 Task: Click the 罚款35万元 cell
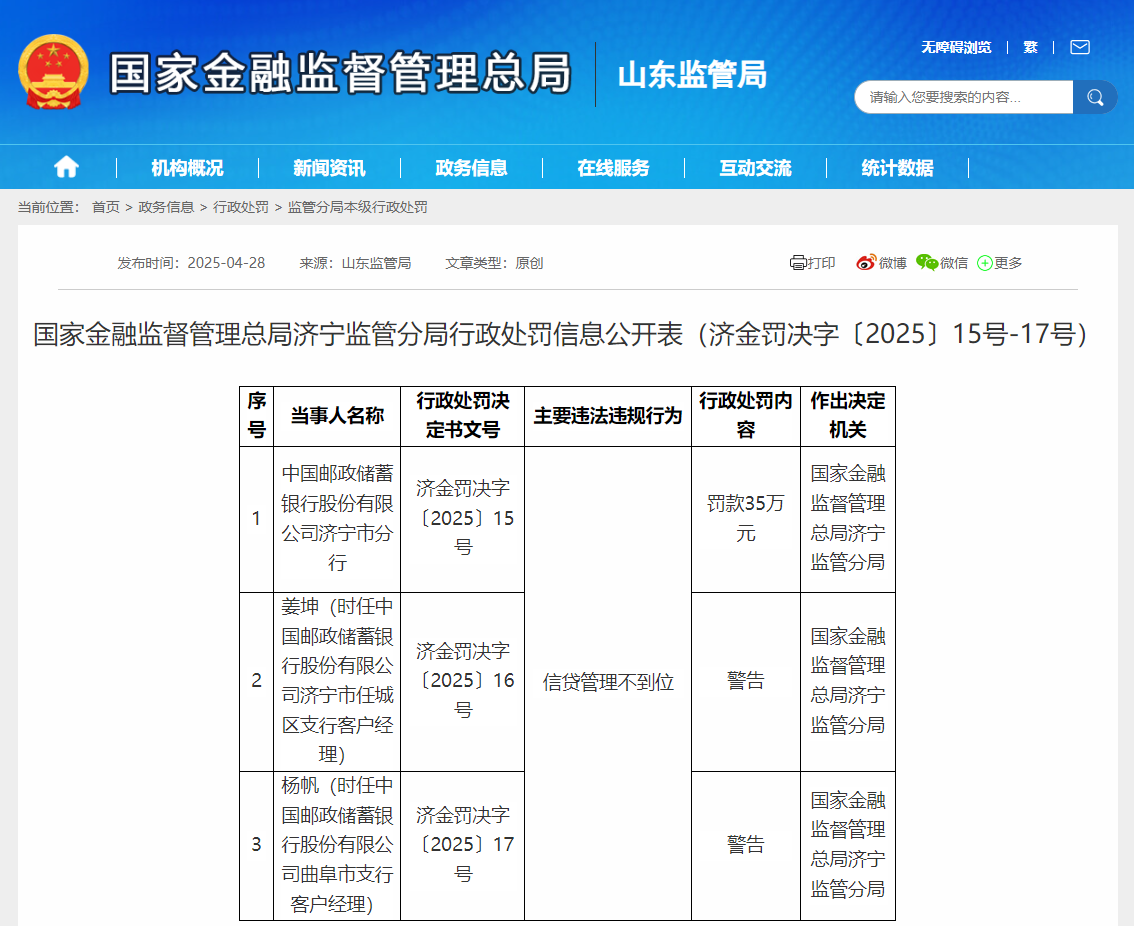tap(746, 518)
